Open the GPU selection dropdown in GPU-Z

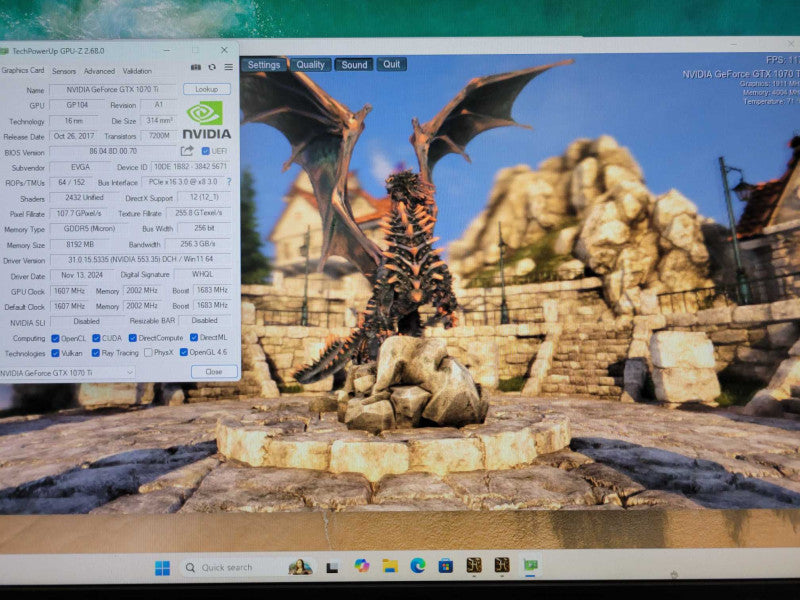(x=67, y=373)
